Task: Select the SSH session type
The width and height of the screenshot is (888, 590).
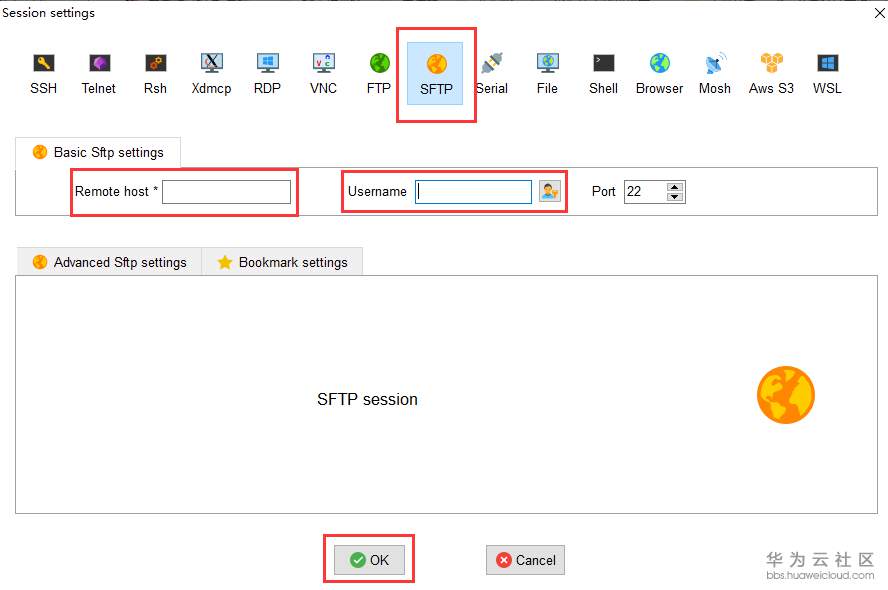Action: click(44, 74)
